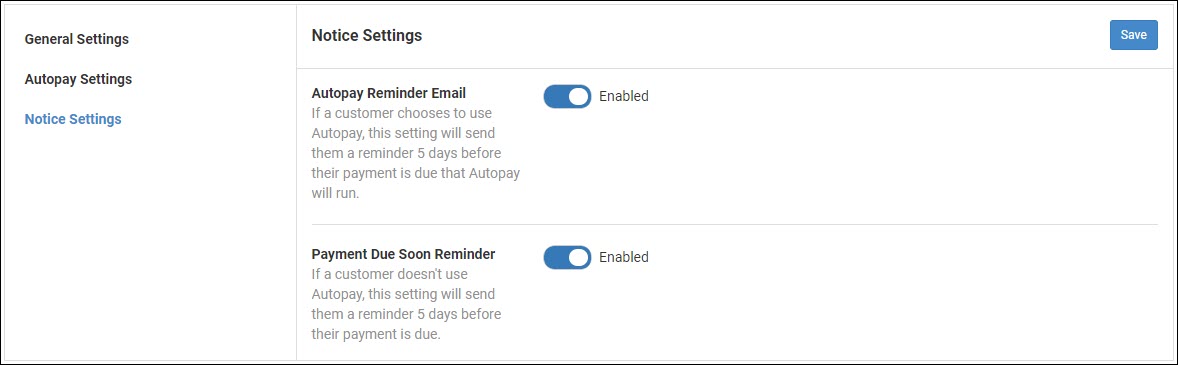Click 'their payment is due.' in the second description
Screen dimensions: 1178x365
pyautogui.click(x=376, y=334)
